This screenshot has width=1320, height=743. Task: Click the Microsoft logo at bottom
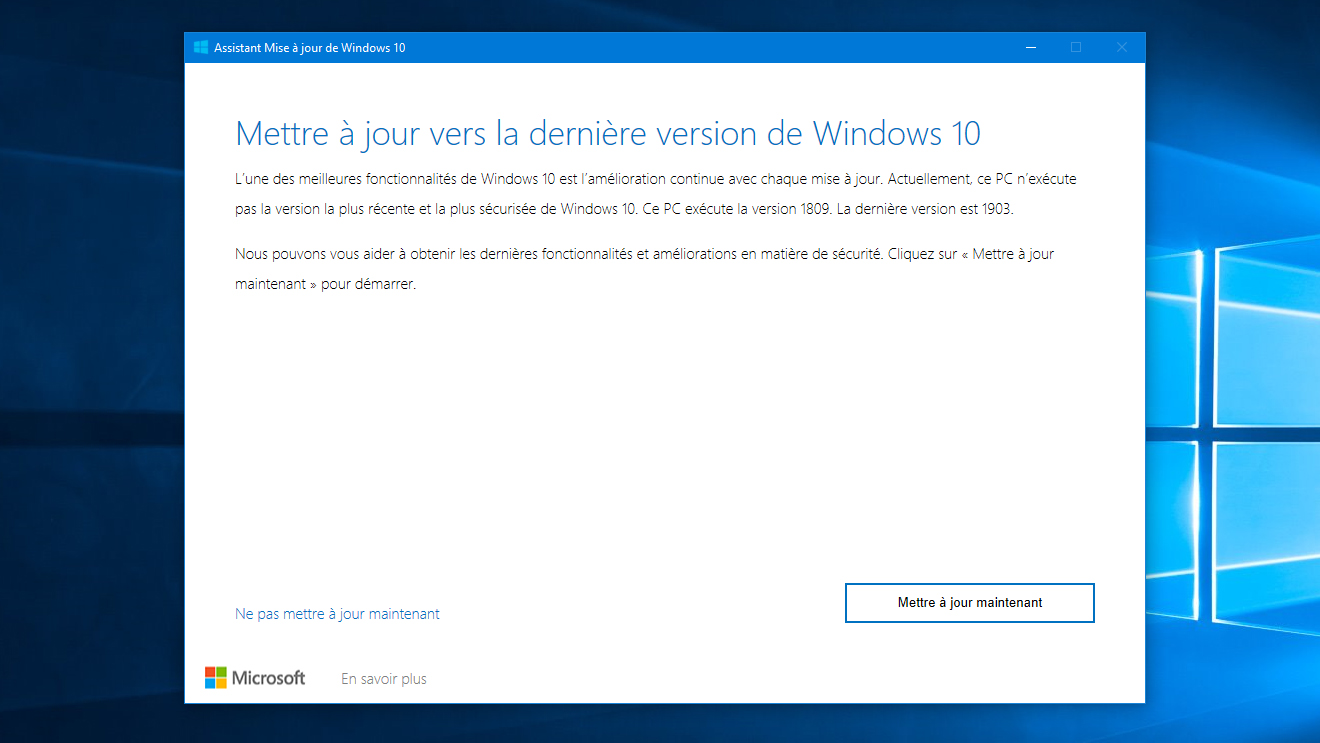pos(255,678)
